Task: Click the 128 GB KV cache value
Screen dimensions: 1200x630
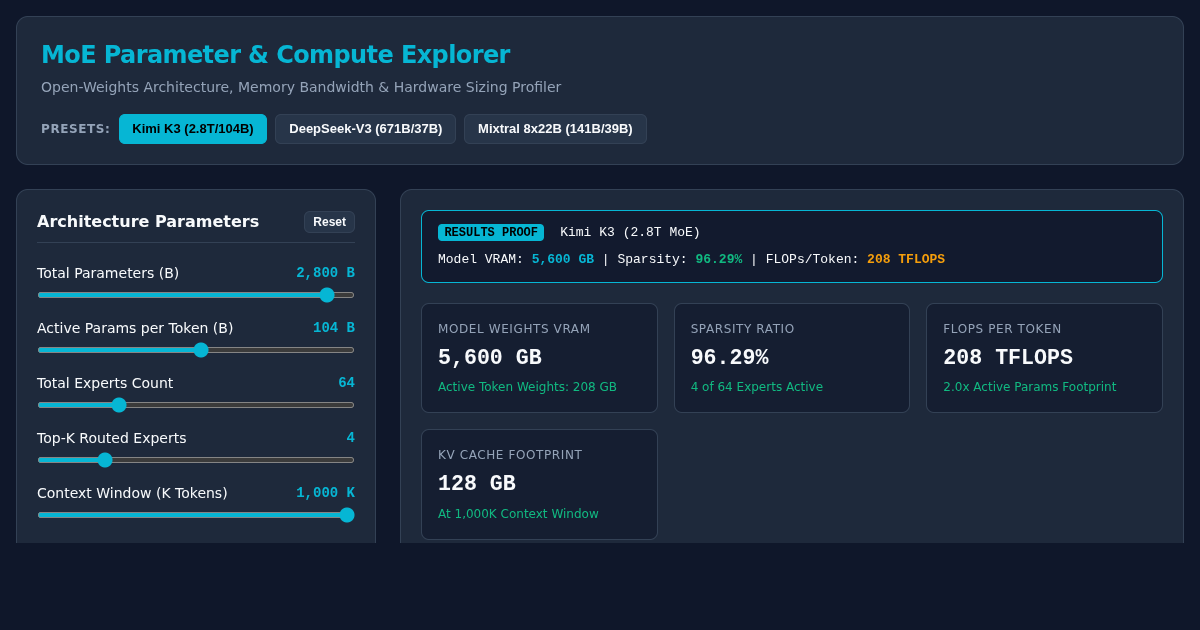Action: click(477, 484)
